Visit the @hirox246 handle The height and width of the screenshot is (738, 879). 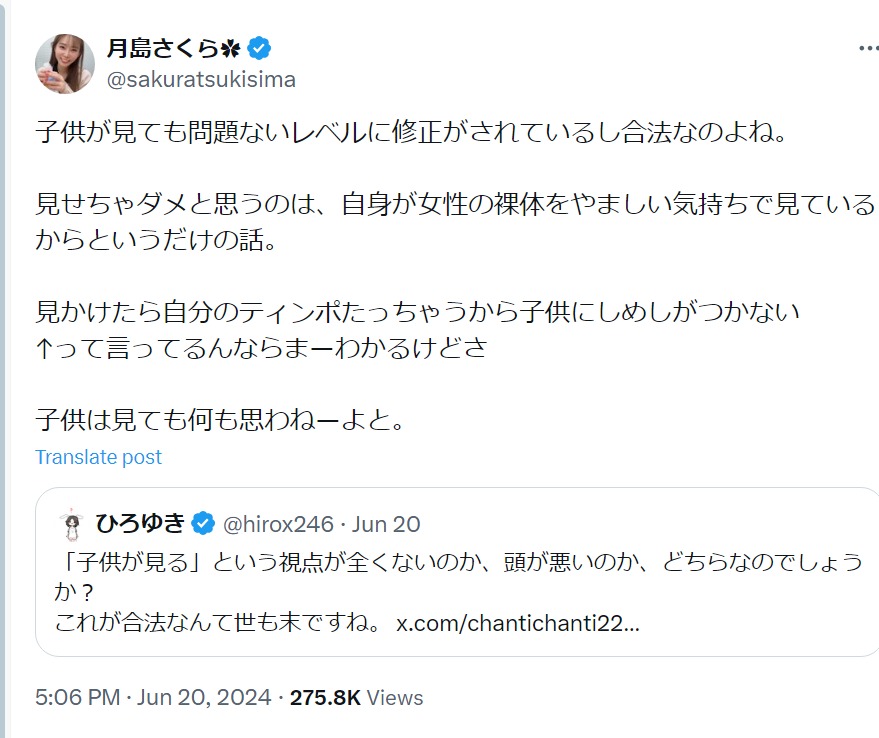coord(275,523)
